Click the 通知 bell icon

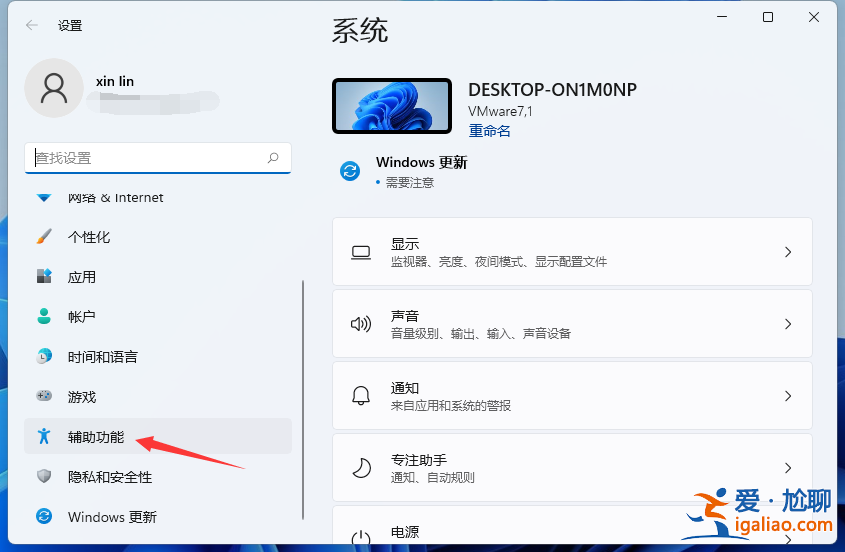pyautogui.click(x=361, y=396)
